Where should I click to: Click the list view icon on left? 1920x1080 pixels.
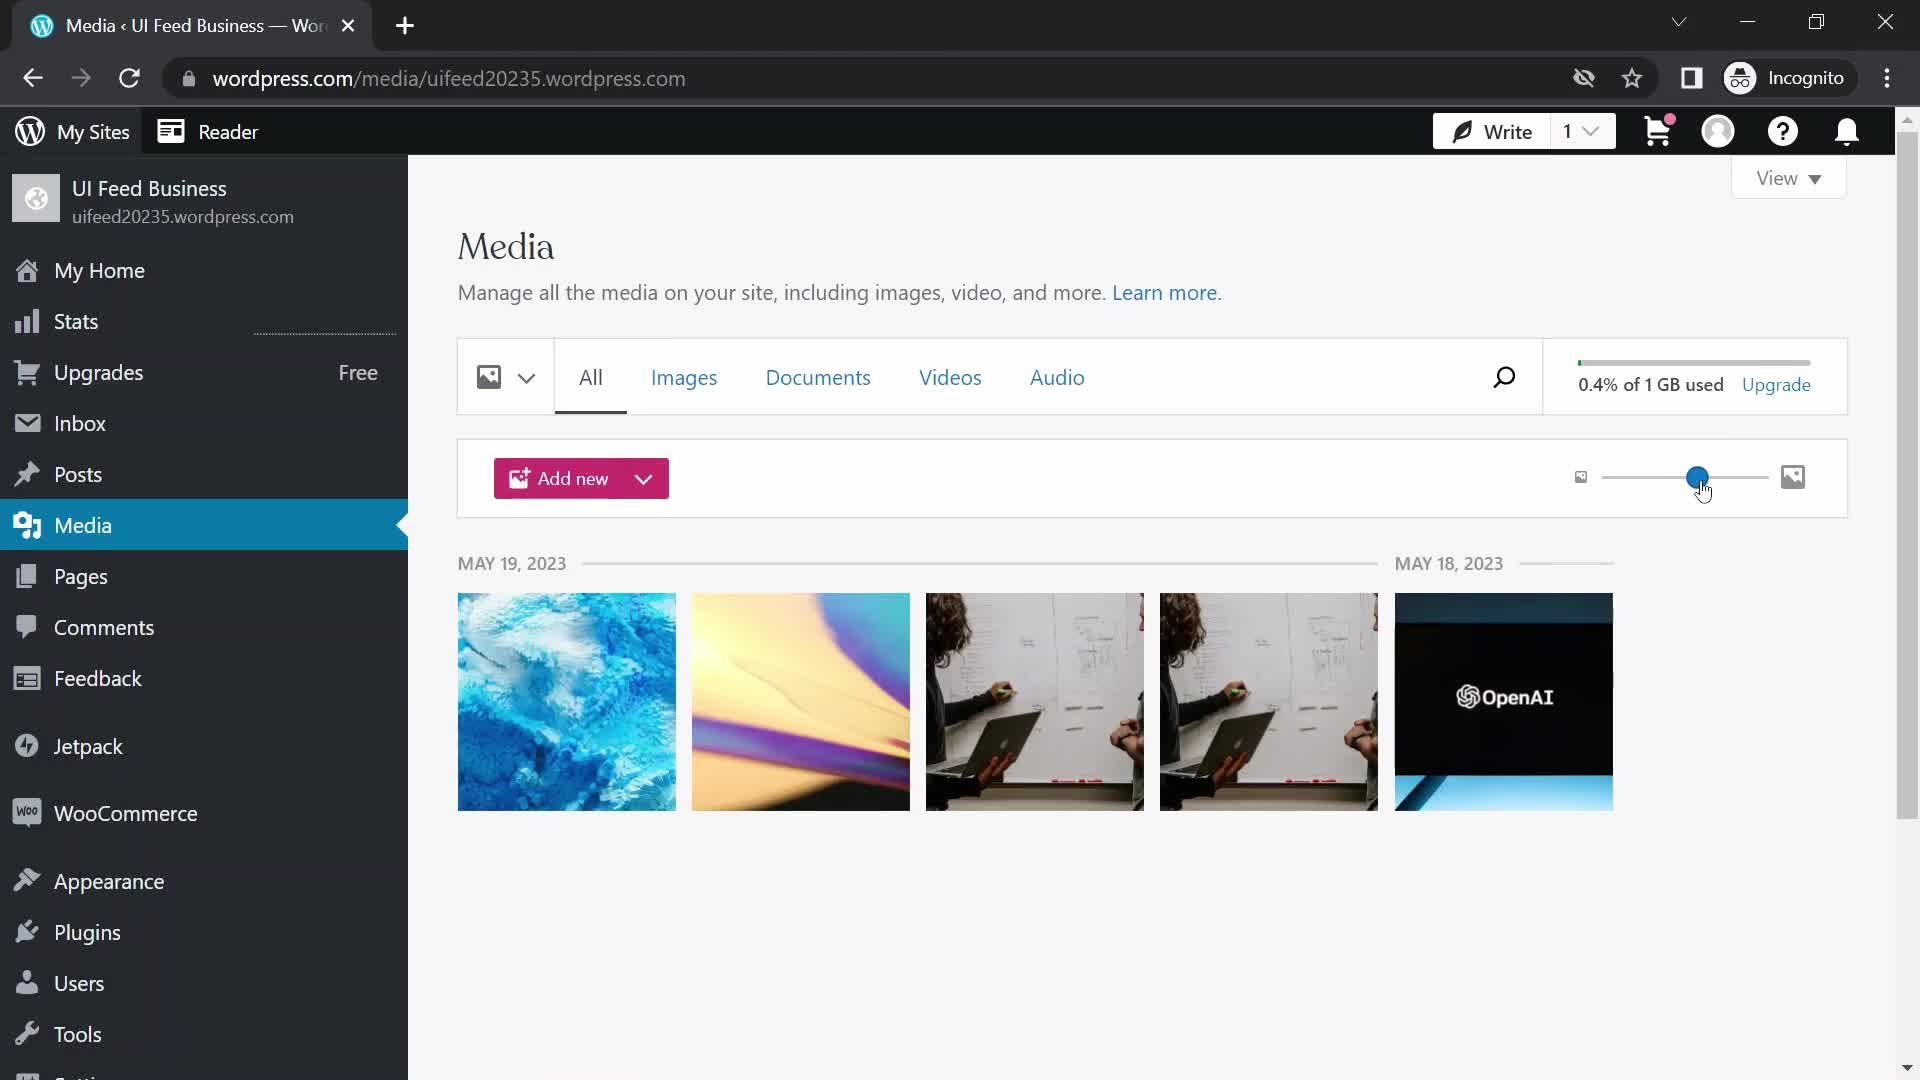pos(1581,476)
